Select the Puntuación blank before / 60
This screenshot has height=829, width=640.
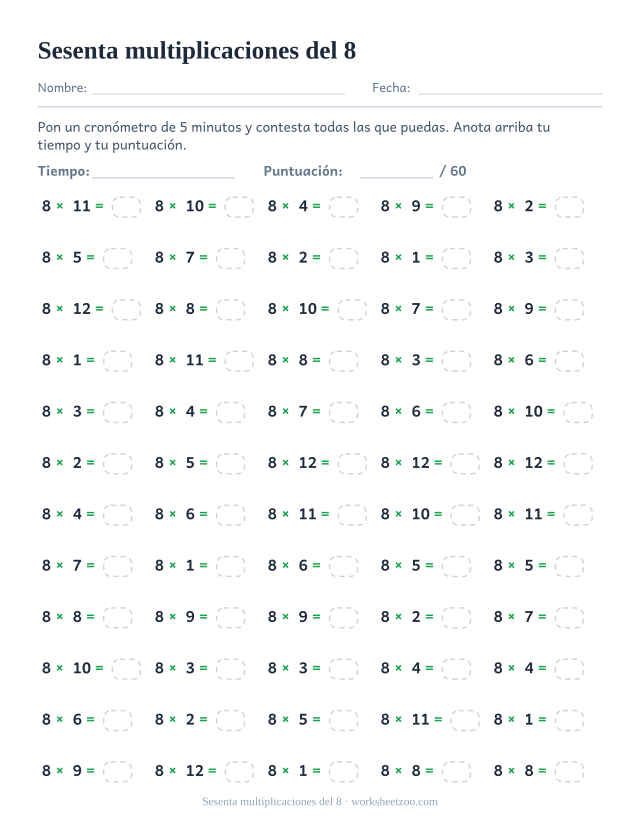(396, 177)
